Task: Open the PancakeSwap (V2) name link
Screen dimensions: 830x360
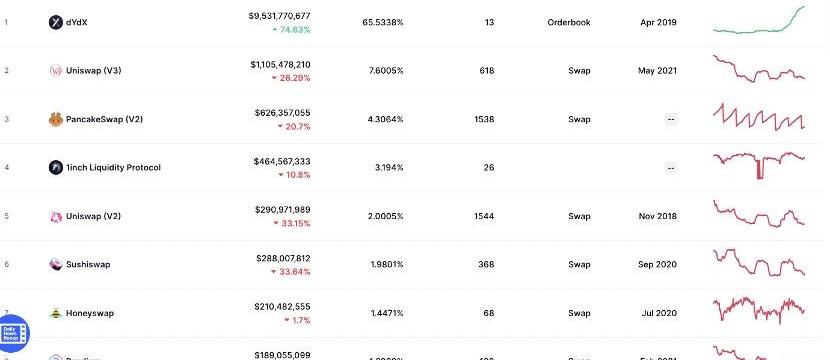Action: click(104, 119)
